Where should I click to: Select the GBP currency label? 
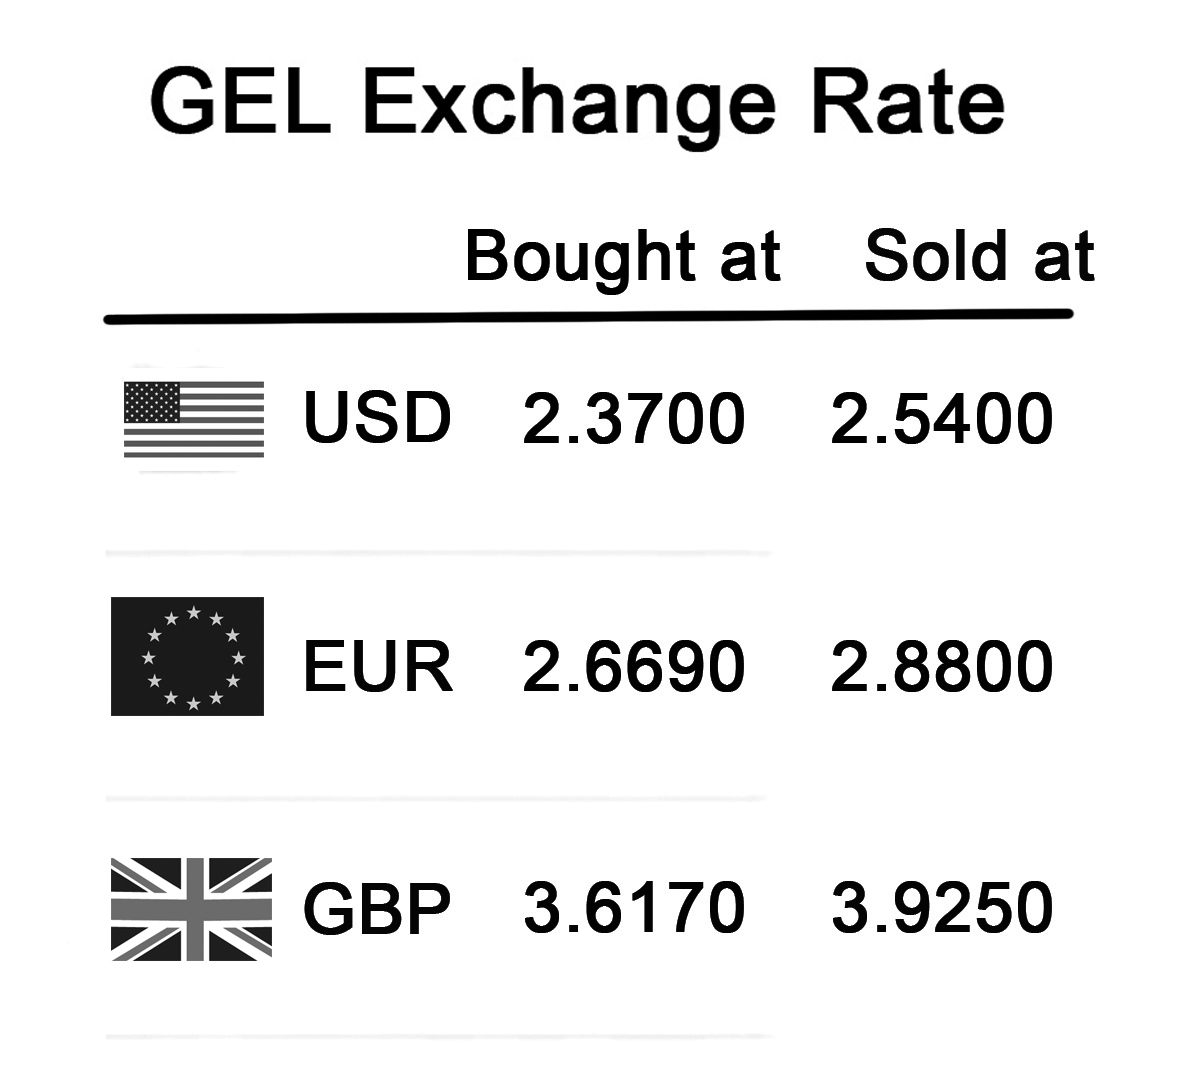(x=377, y=908)
